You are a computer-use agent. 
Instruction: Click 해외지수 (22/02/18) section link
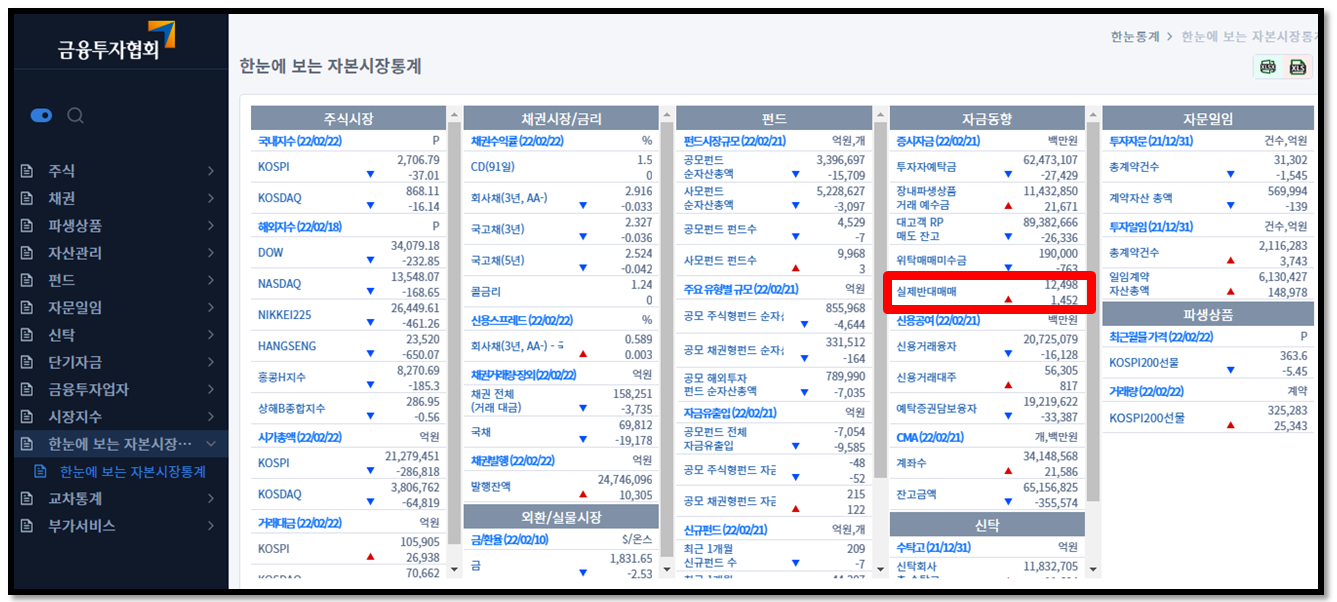click(x=300, y=226)
